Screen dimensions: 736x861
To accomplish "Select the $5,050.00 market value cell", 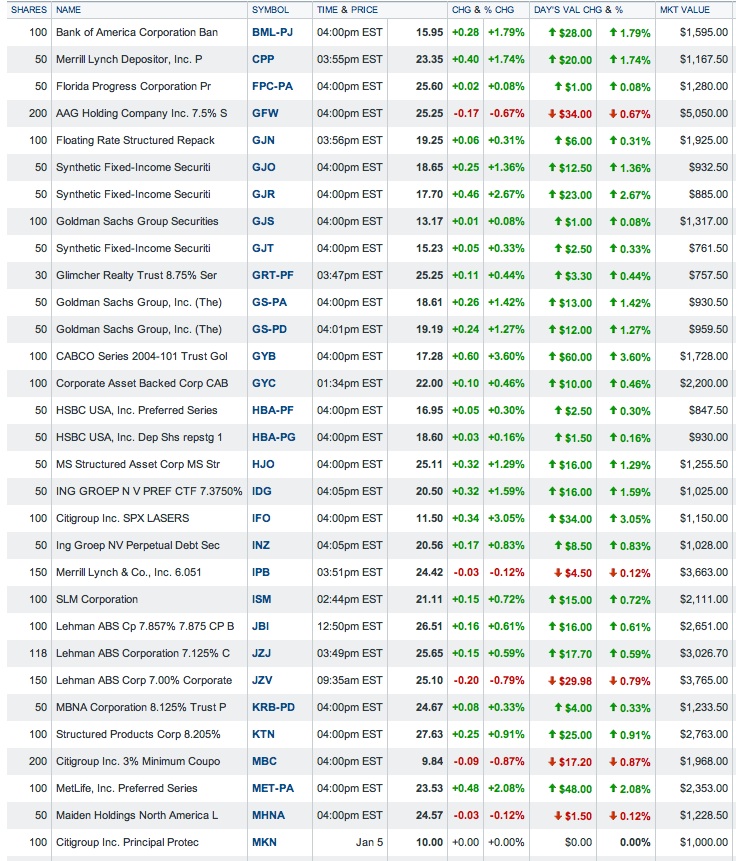I will (704, 113).
